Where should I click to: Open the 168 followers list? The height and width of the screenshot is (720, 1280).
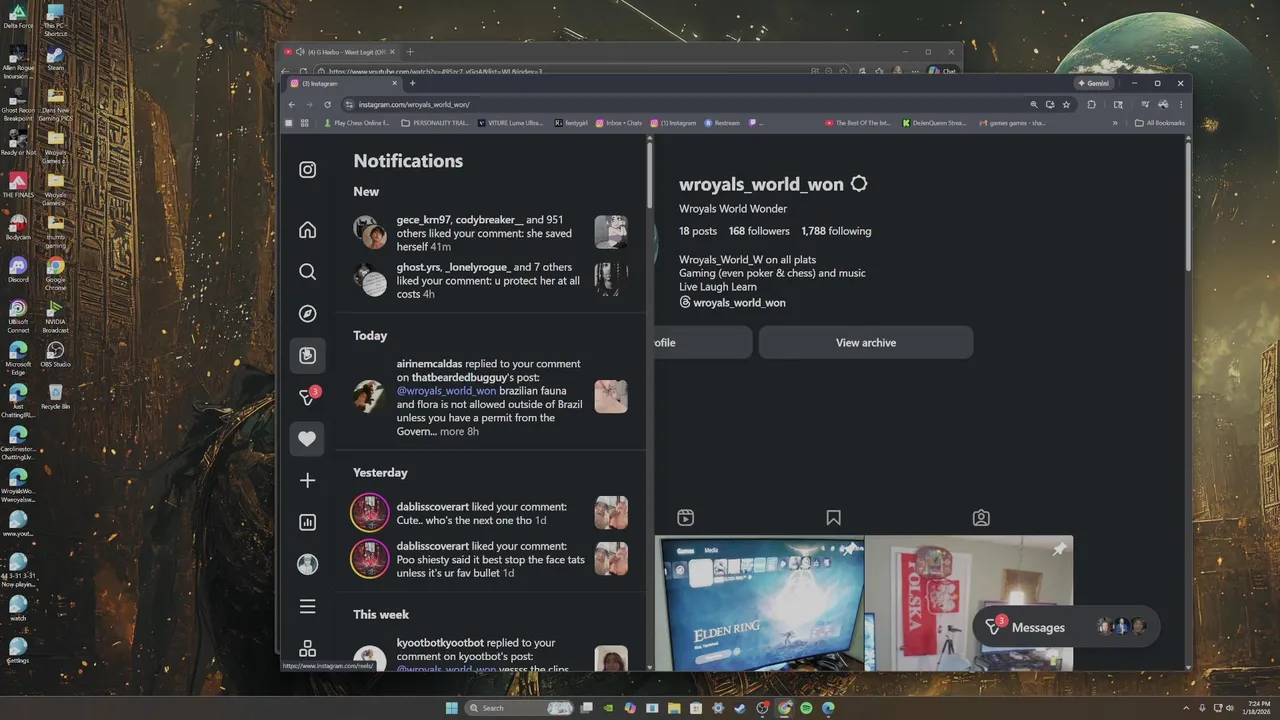pos(759,231)
